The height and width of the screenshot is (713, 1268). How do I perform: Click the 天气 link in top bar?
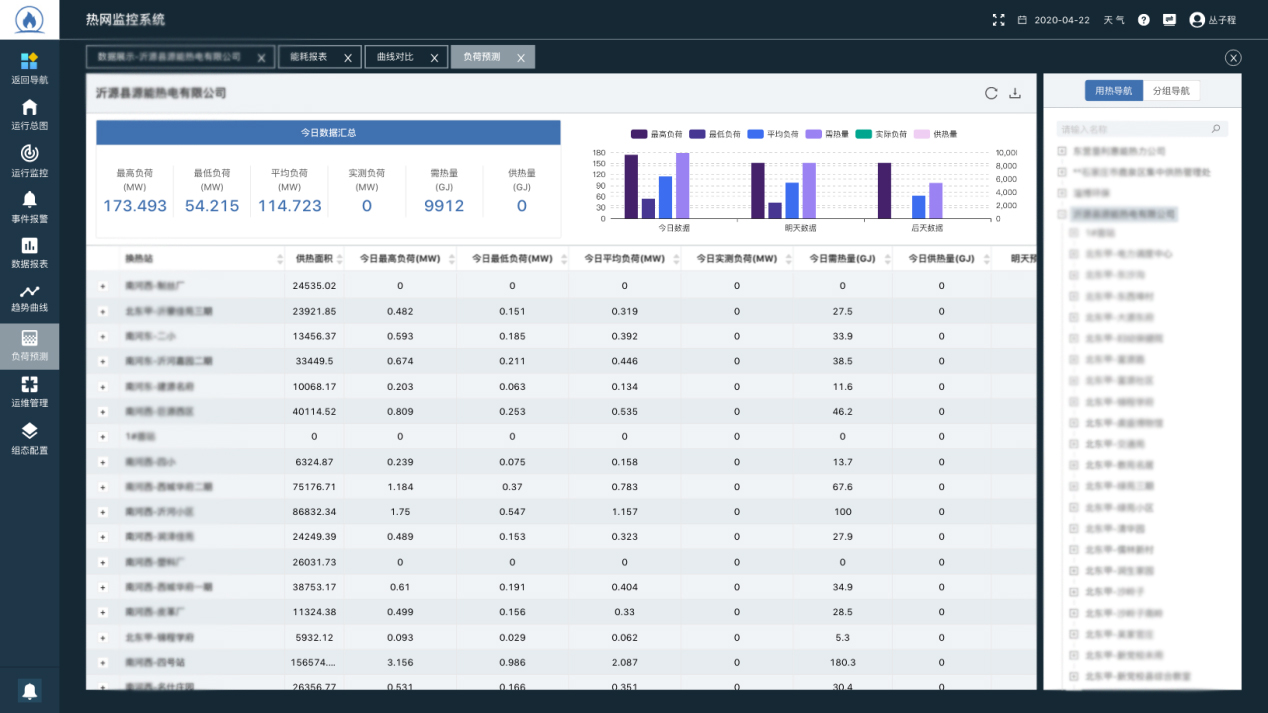point(1114,20)
